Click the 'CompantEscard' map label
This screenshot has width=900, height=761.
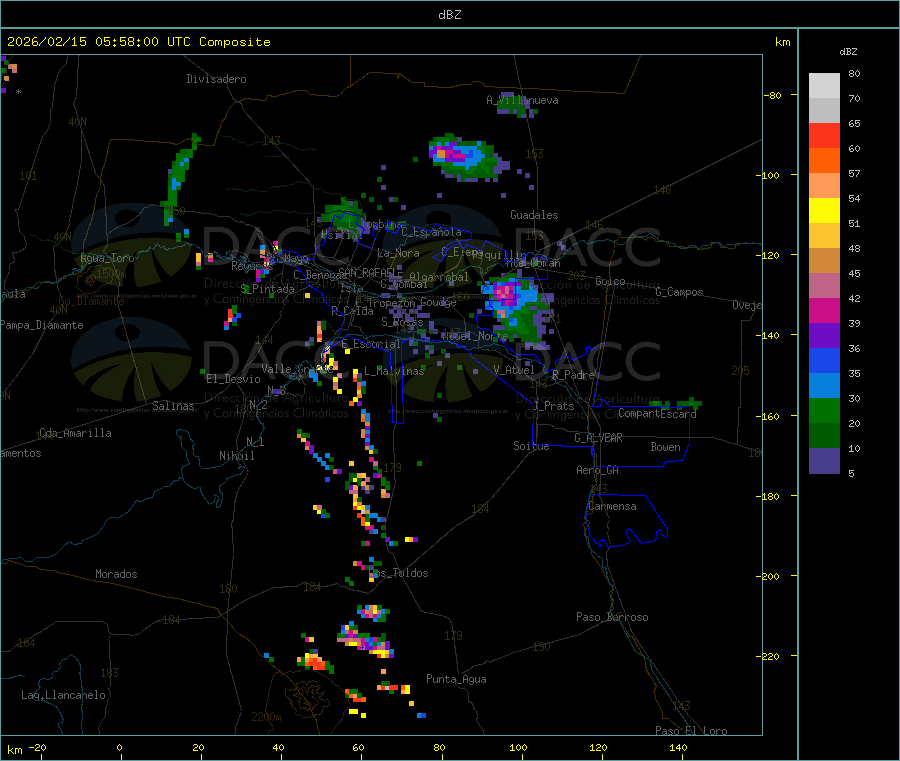tap(657, 413)
